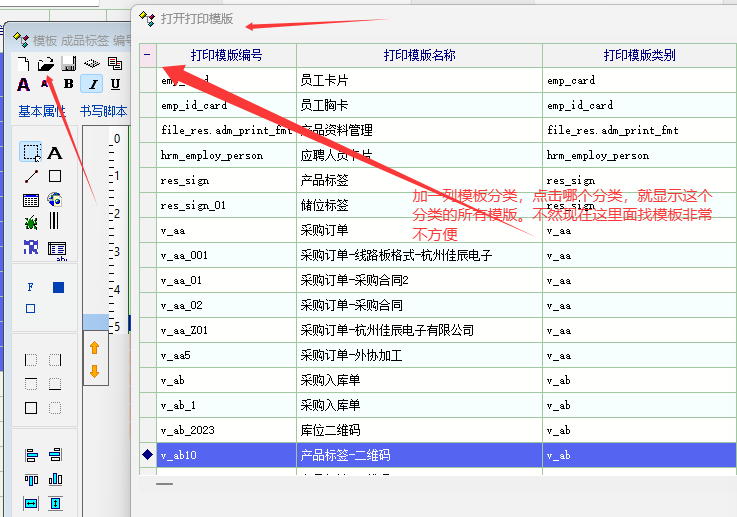Select the globe image tool
737x517 pixels.
[55, 200]
